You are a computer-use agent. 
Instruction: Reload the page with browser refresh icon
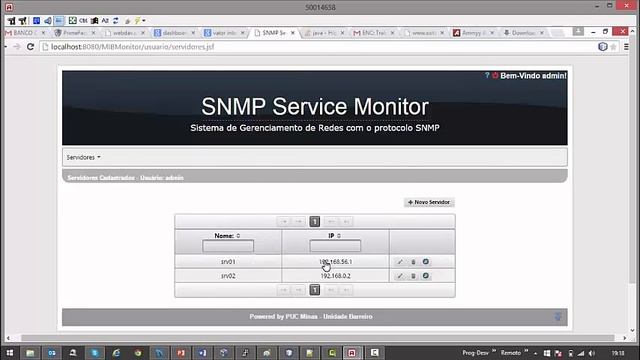click(x=30, y=47)
